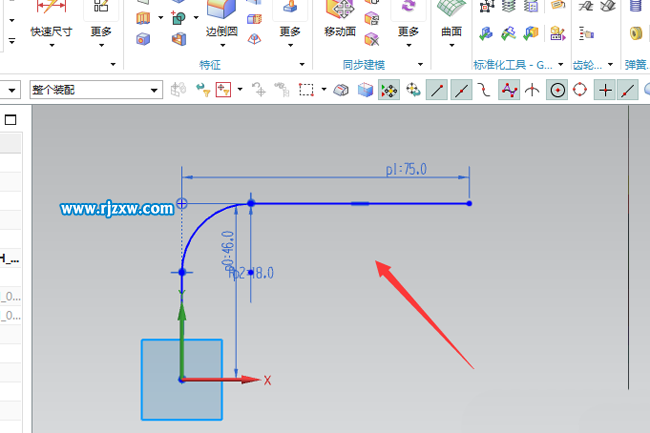650x433 pixels.
Task: Open 更多 menu in the 同步建模 group
Action: coord(408,35)
